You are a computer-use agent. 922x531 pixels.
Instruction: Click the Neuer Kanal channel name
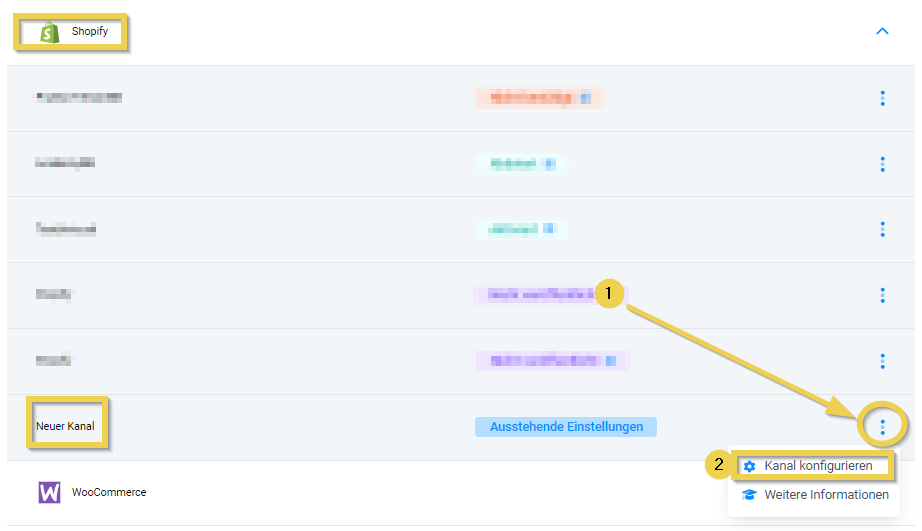pos(65,427)
